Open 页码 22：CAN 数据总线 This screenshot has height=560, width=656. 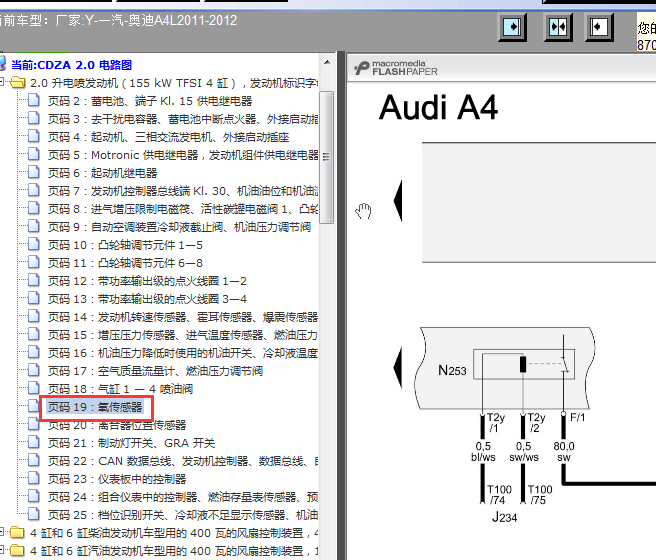tap(182, 461)
